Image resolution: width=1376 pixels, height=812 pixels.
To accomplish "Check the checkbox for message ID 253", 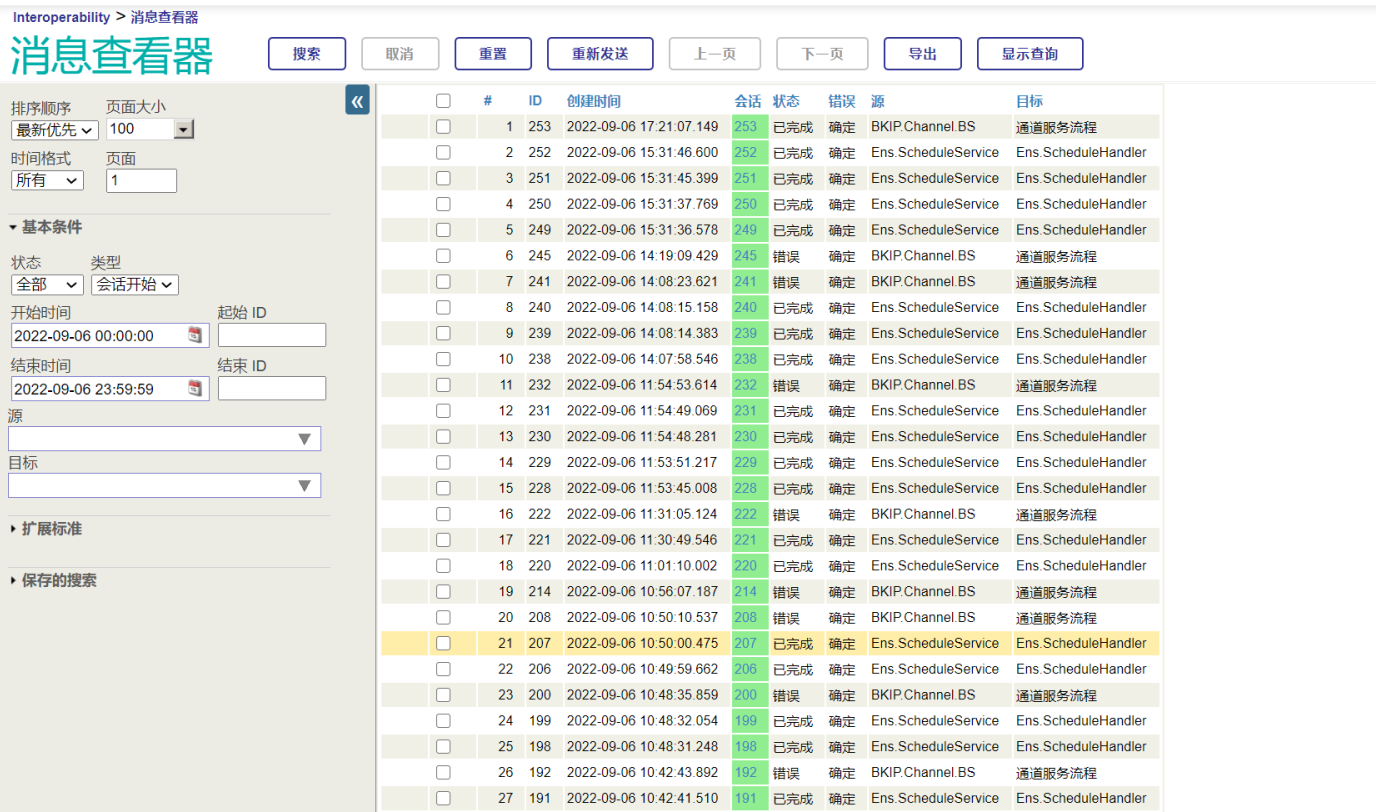I will [443, 127].
